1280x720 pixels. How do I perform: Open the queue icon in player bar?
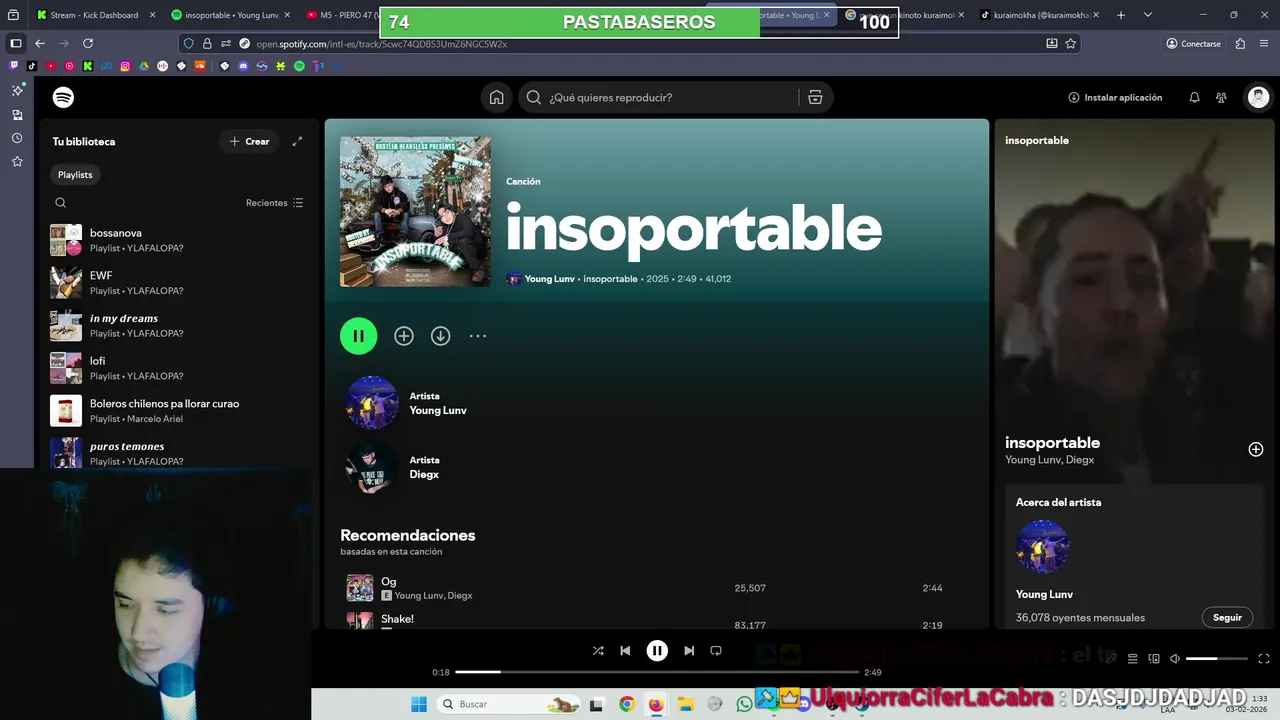[1132, 658]
